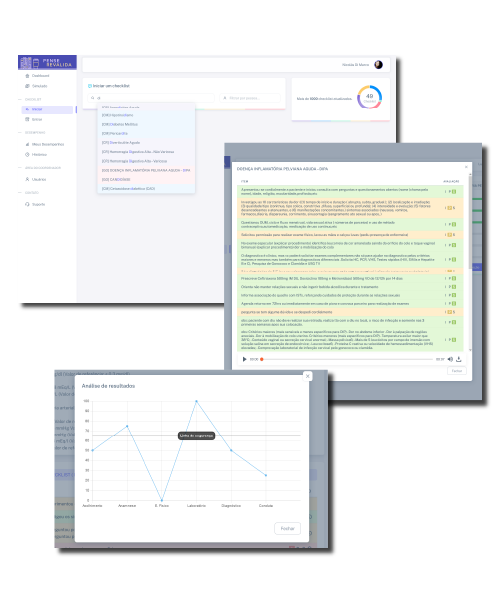Click the user avatar at top right

click(x=378, y=65)
